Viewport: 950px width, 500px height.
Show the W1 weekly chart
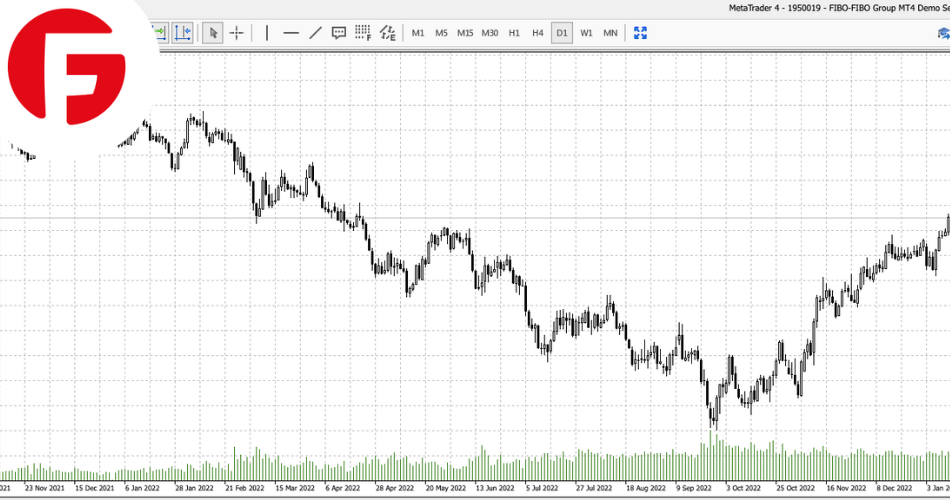[586, 33]
